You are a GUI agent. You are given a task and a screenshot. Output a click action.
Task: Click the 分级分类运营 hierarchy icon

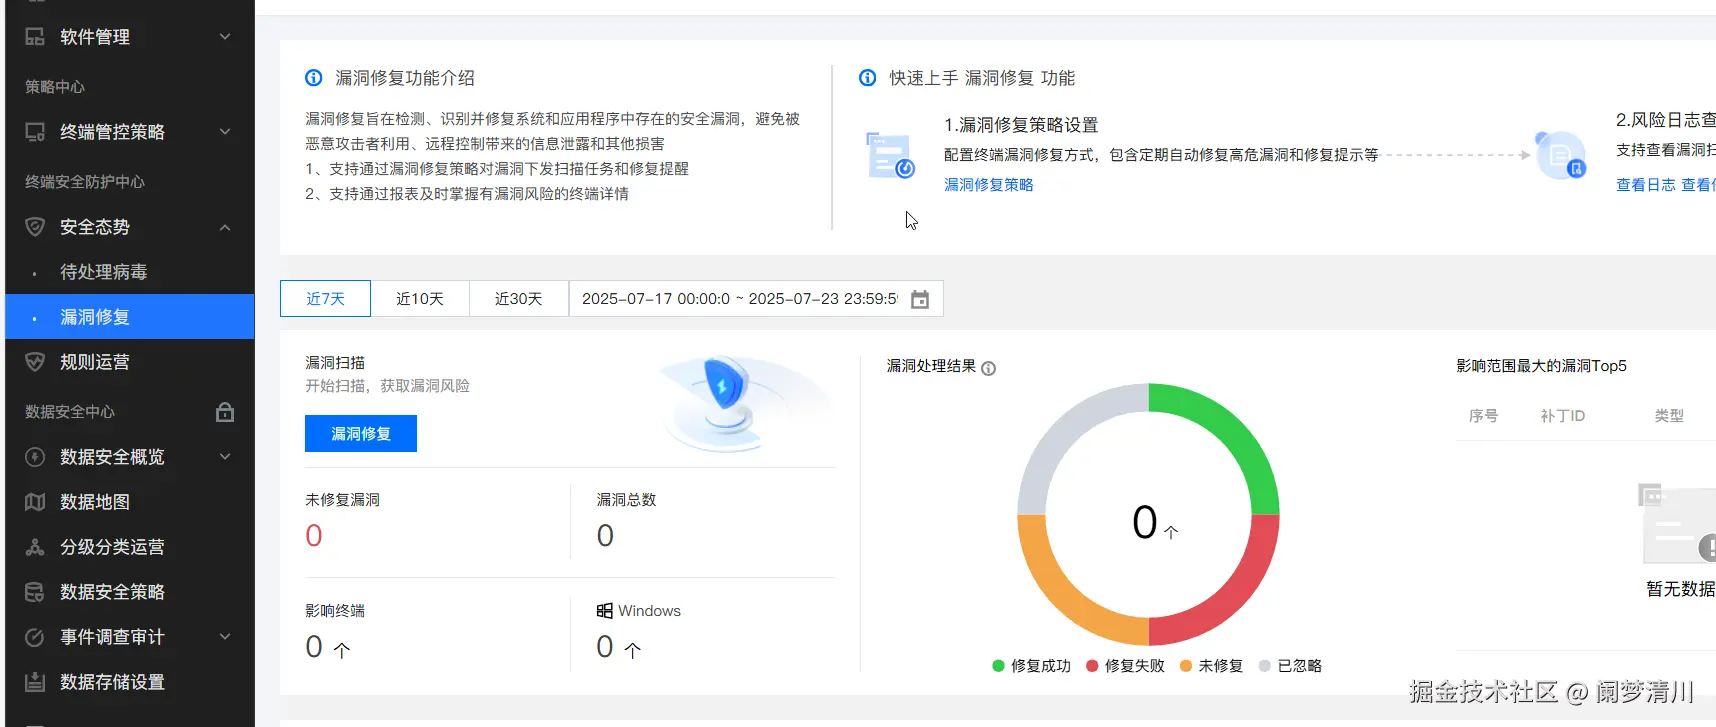tap(35, 547)
